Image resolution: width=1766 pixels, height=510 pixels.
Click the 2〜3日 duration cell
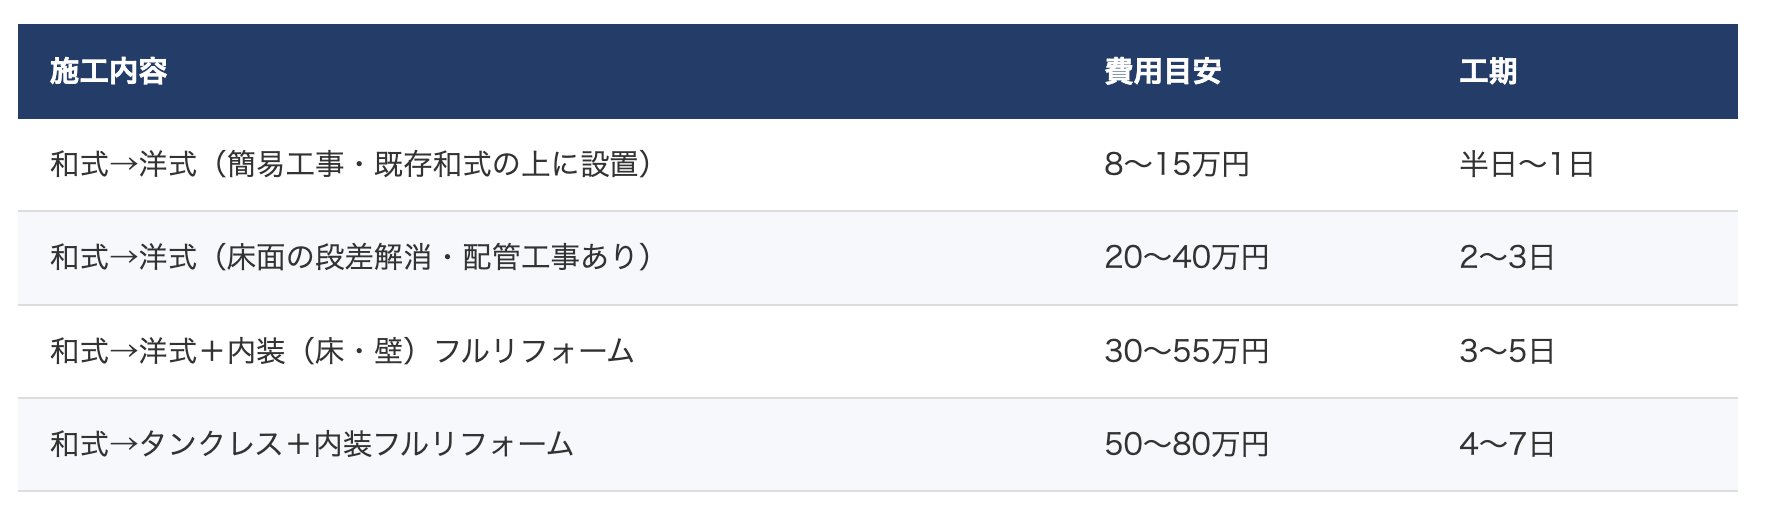[1506, 258]
